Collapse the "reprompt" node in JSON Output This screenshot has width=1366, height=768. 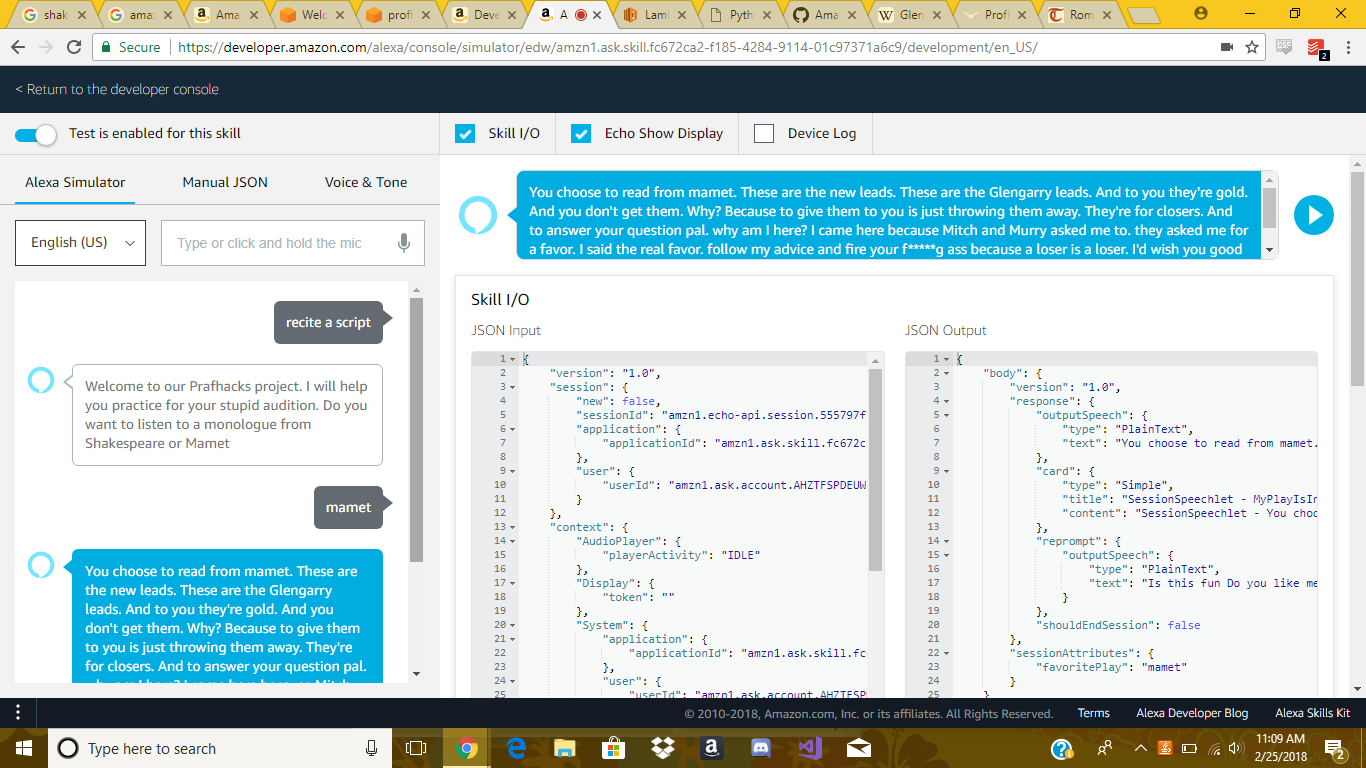(x=946, y=541)
